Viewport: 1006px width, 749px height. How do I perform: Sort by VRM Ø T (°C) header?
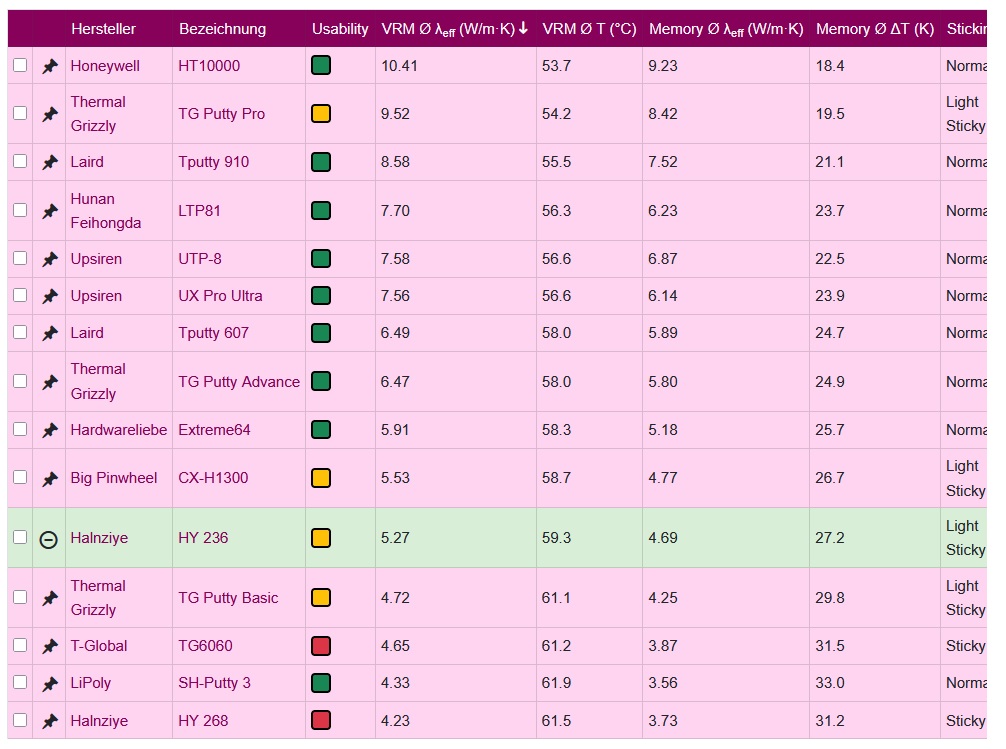click(589, 29)
